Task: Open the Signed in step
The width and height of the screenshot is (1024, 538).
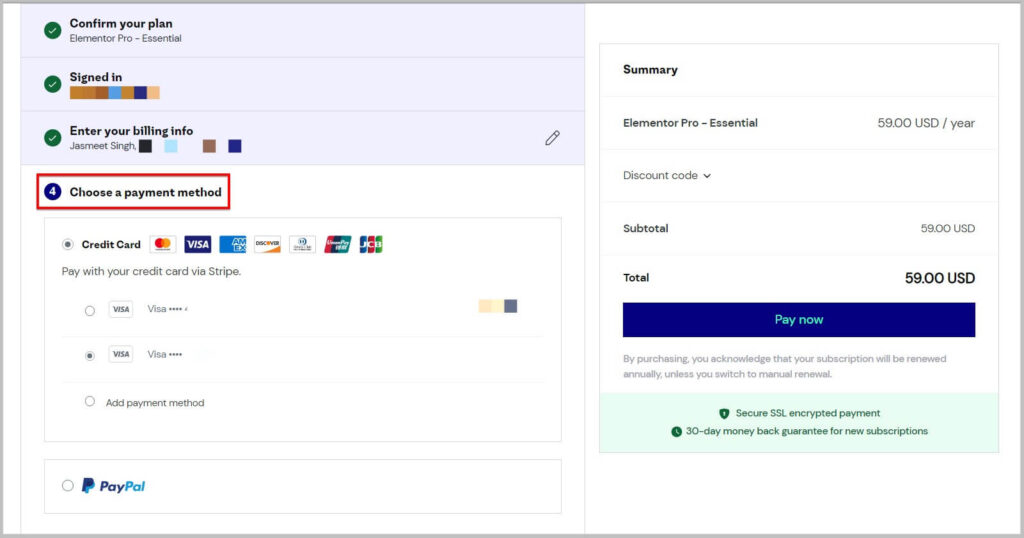Action: pos(95,77)
